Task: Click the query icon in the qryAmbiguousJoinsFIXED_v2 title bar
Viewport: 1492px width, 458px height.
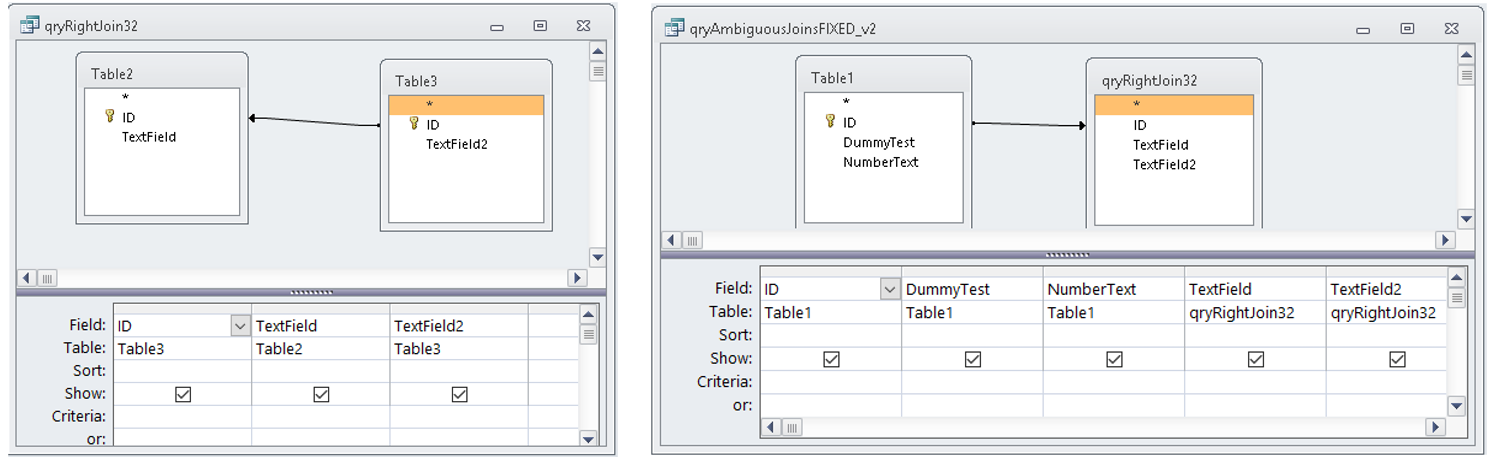Action: click(x=673, y=28)
